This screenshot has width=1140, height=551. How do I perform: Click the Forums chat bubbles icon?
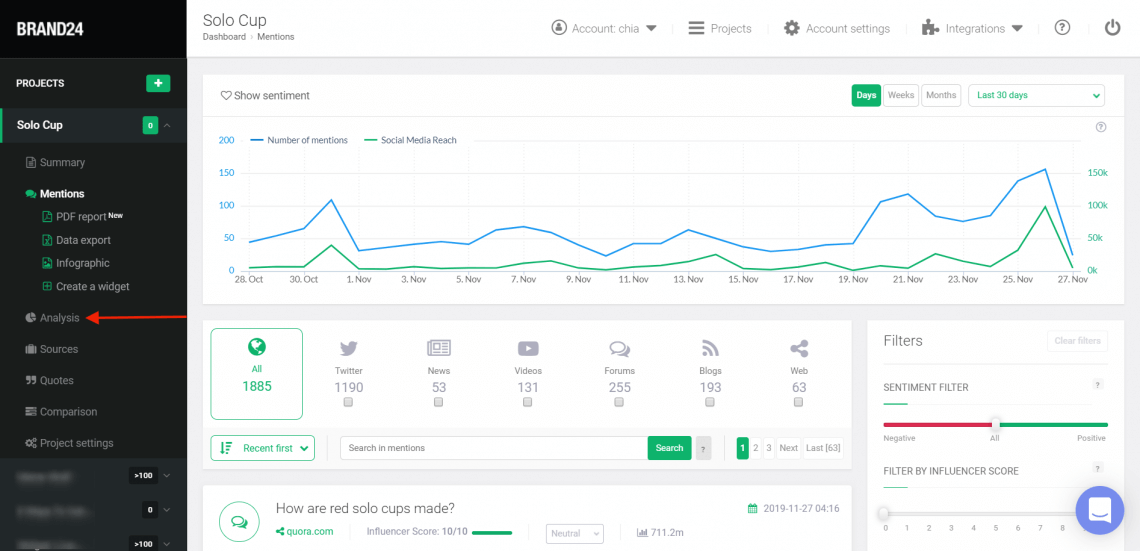click(619, 349)
